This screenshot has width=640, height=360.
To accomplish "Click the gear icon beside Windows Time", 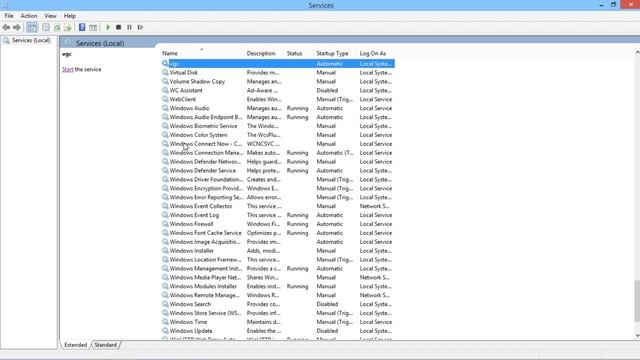I will [x=165, y=322].
